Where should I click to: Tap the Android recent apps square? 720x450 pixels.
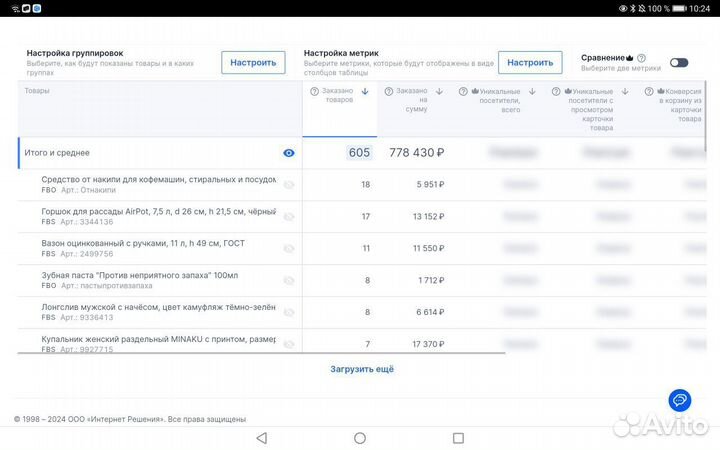[x=458, y=438]
